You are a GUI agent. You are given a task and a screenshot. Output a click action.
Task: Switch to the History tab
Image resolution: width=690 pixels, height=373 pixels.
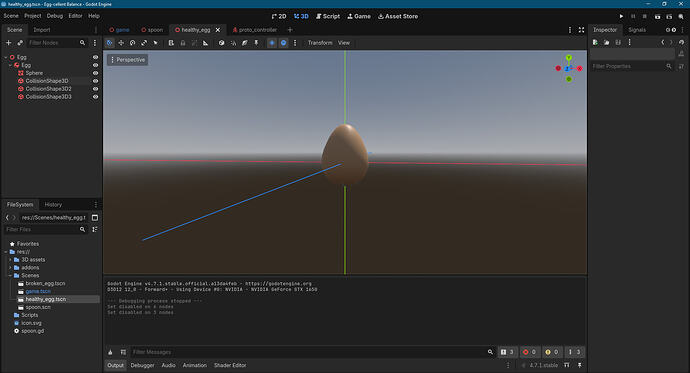tap(53, 205)
